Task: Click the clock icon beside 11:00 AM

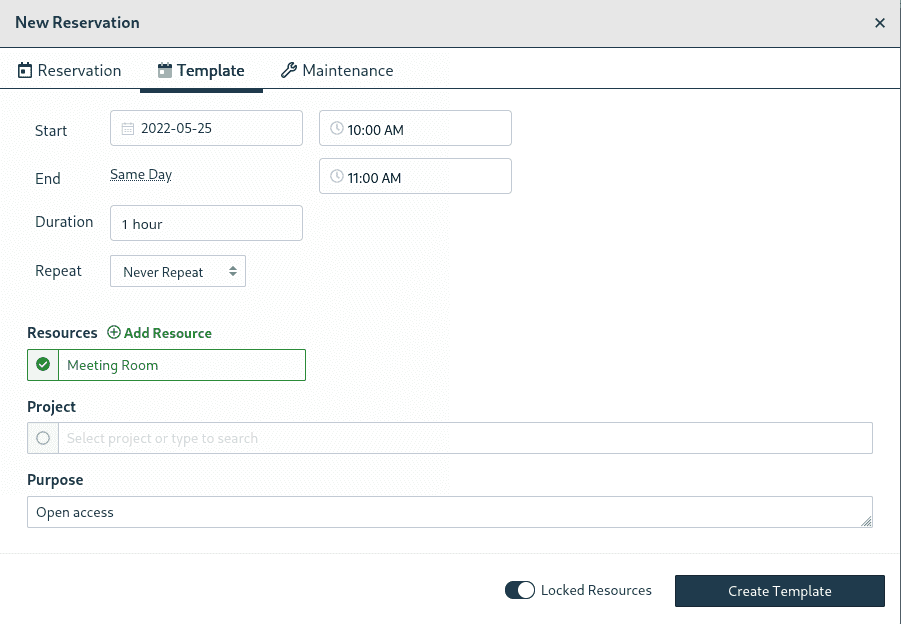Action: point(337,175)
